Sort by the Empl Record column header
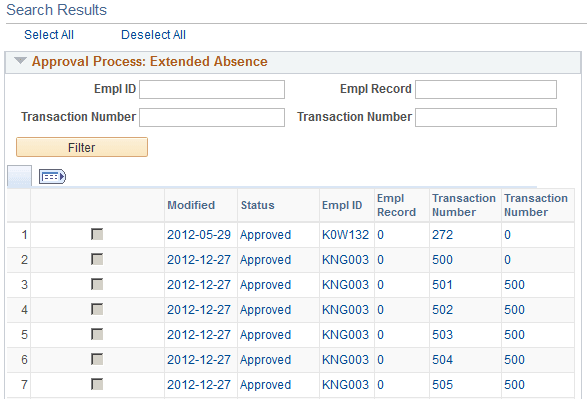Viewport: 587px width, 399px height. pyautogui.click(x=396, y=205)
